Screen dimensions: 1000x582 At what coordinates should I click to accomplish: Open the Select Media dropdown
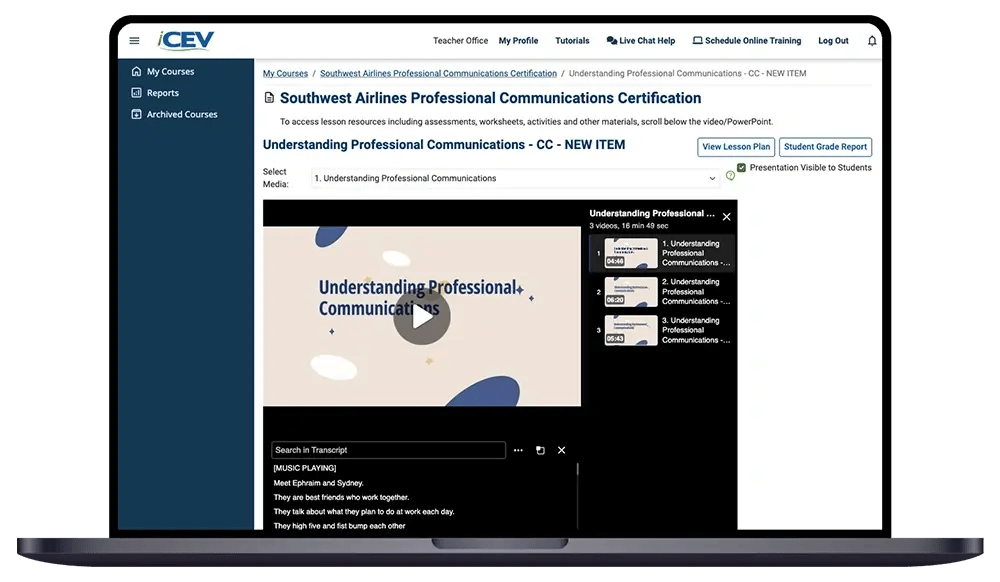pyautogui.click(x=515, y=178)
